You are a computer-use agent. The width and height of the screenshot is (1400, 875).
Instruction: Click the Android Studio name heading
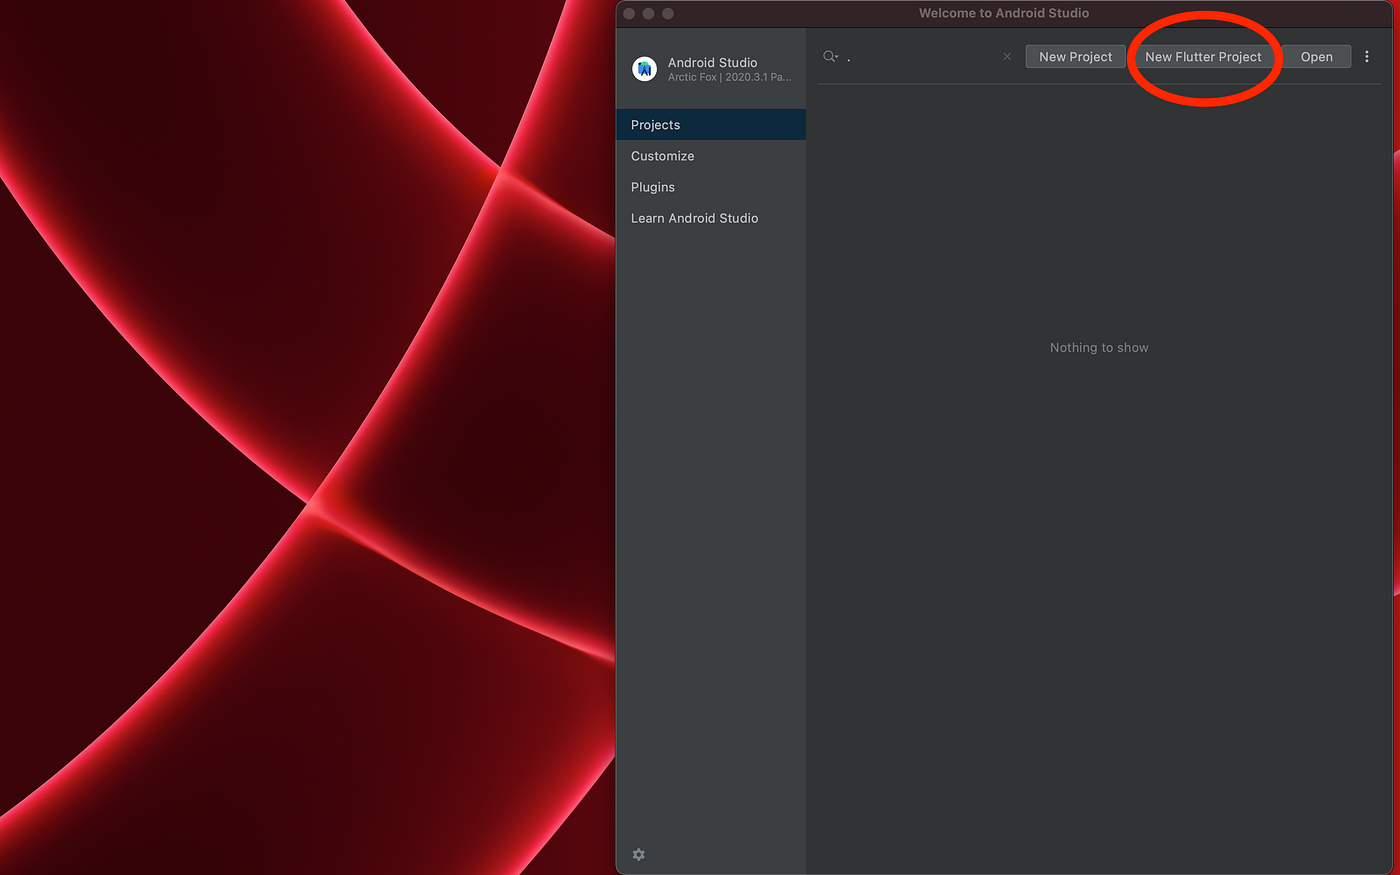pyautogui.click(x=712, y=62)
